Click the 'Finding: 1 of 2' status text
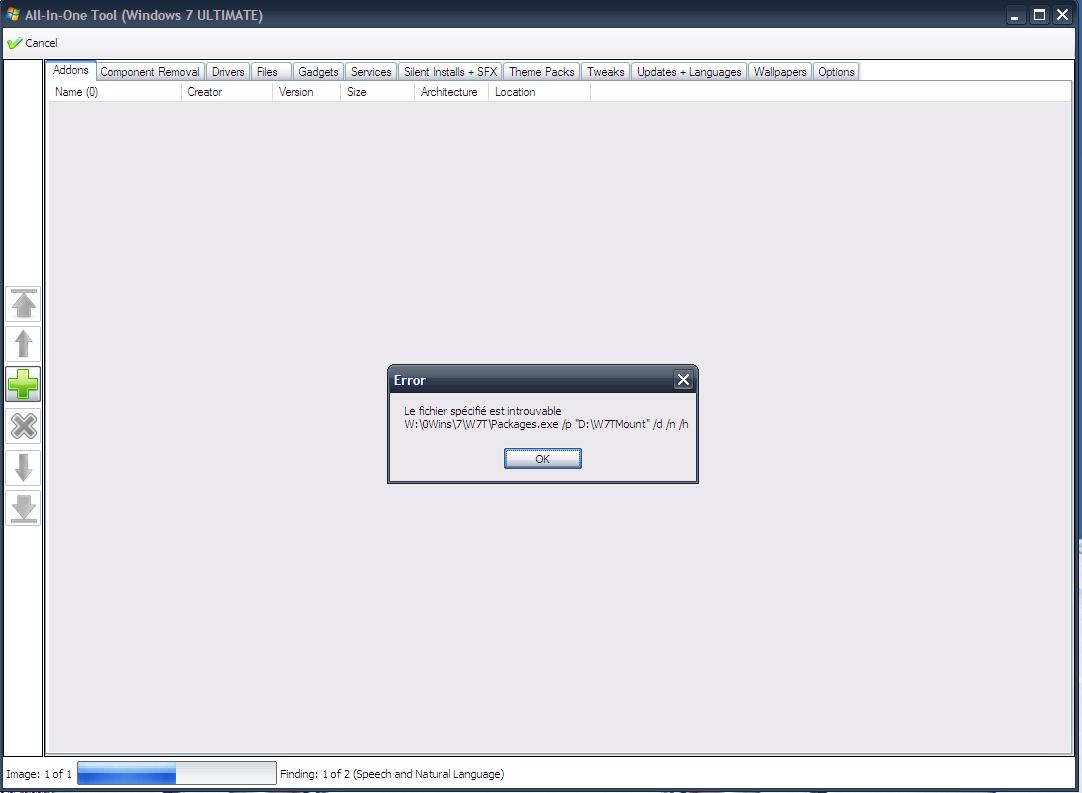The width and height of the screenshot is (1082, 793). click(392, 774)
